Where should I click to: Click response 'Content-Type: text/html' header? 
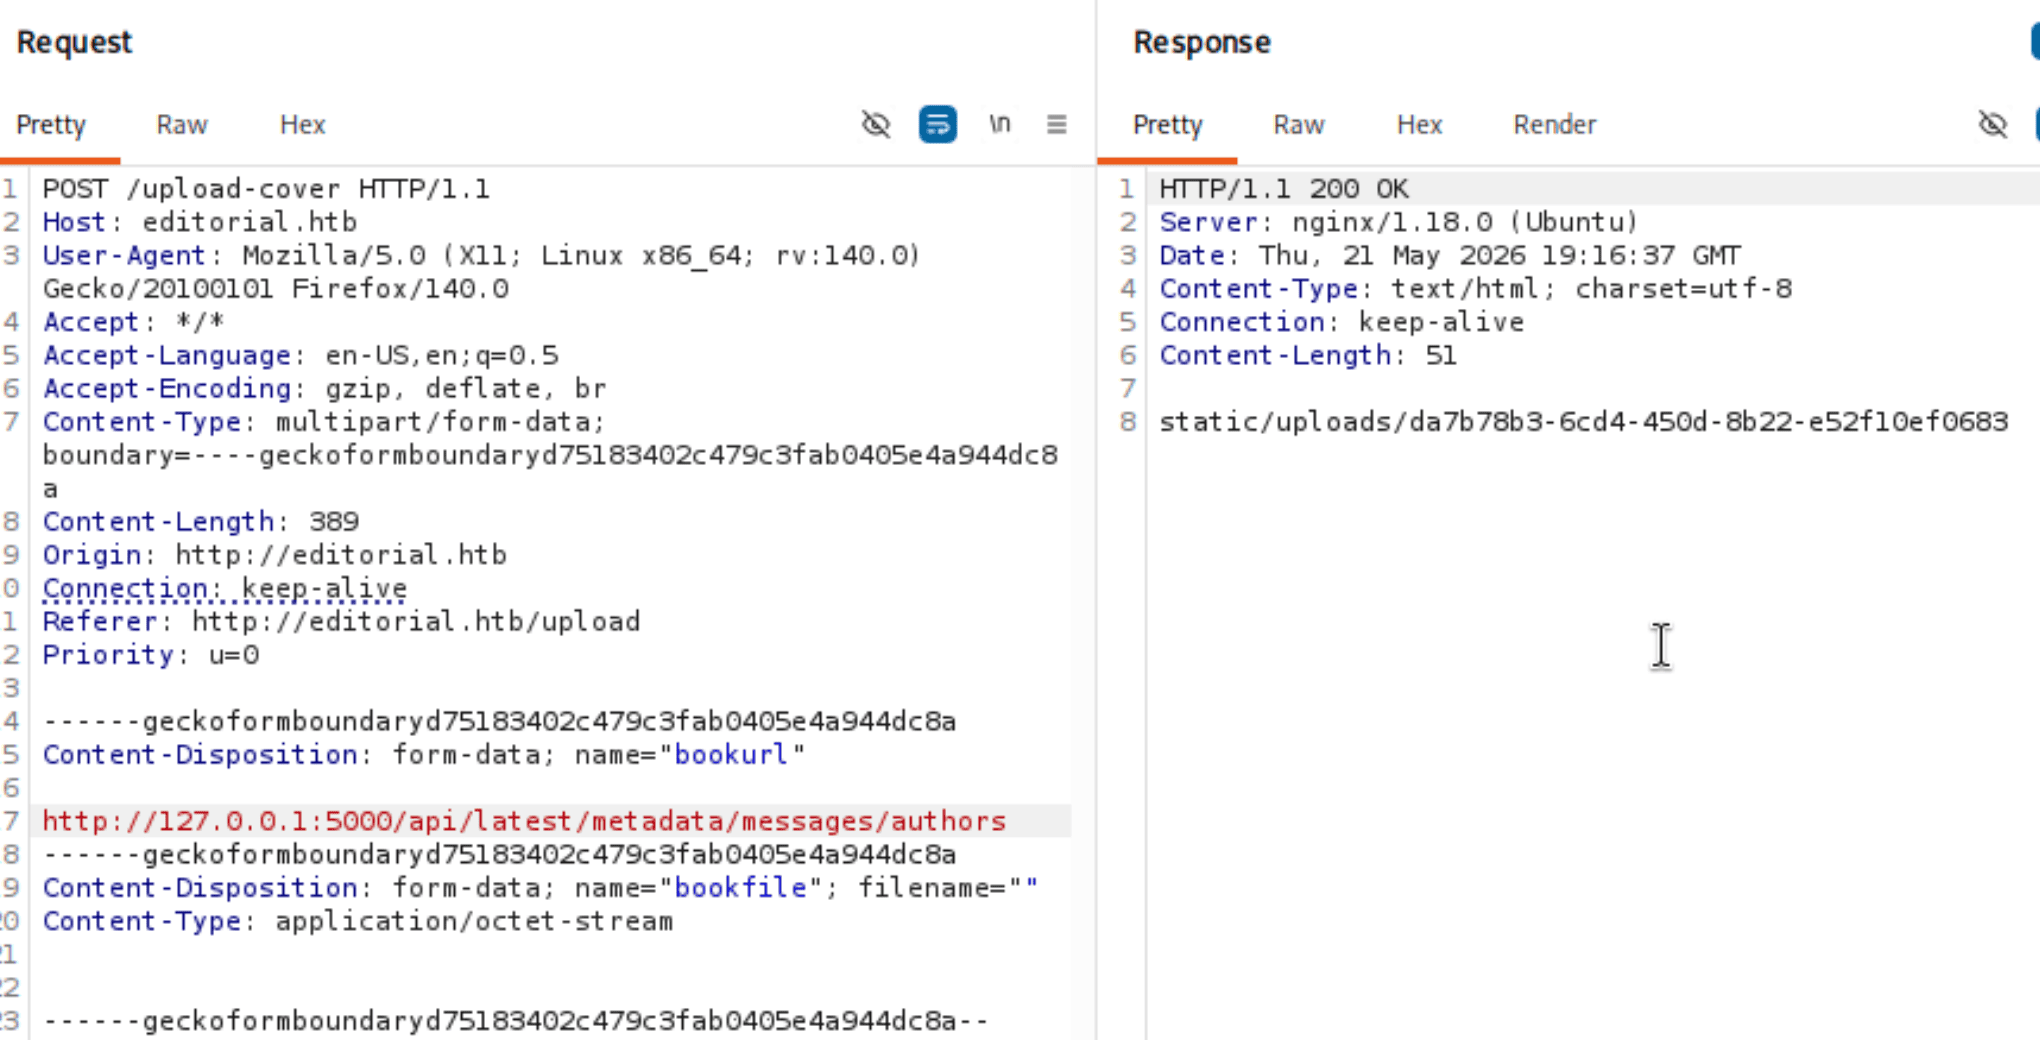coord(1475,289)
